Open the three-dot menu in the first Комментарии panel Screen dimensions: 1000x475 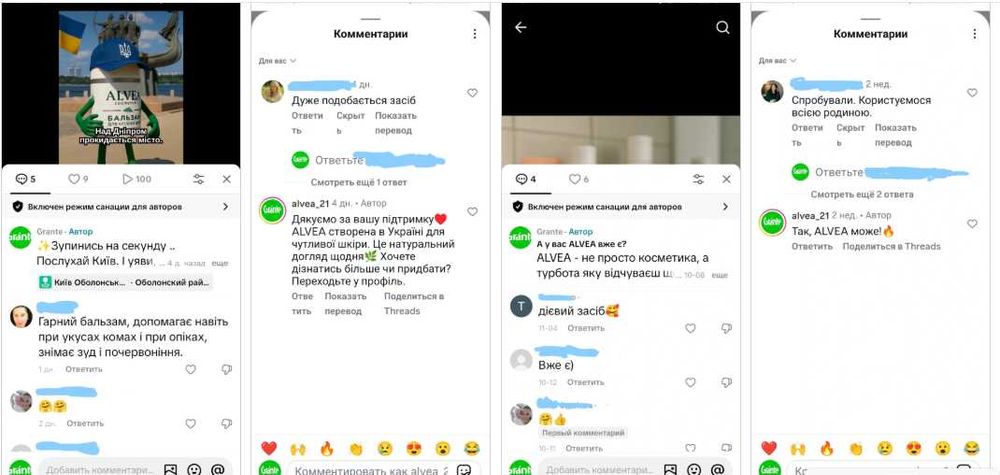(x=474, y=34)
